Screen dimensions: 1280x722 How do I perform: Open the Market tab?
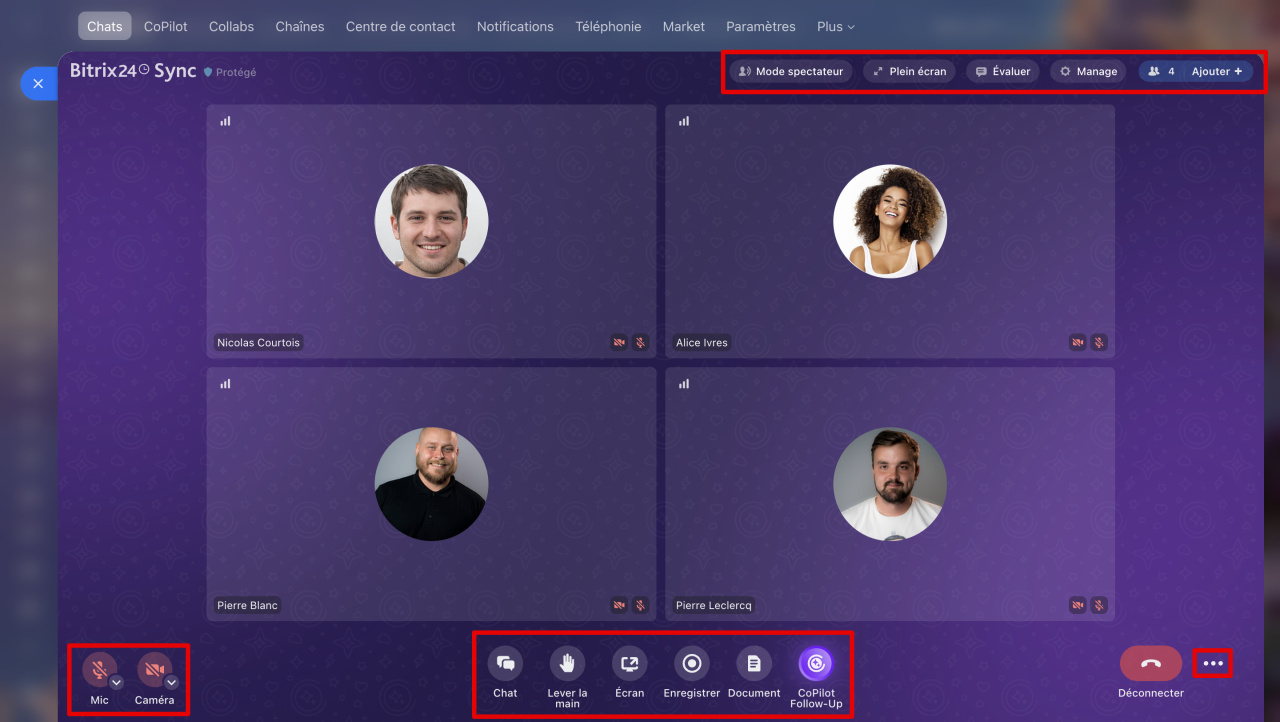(684, 26)
